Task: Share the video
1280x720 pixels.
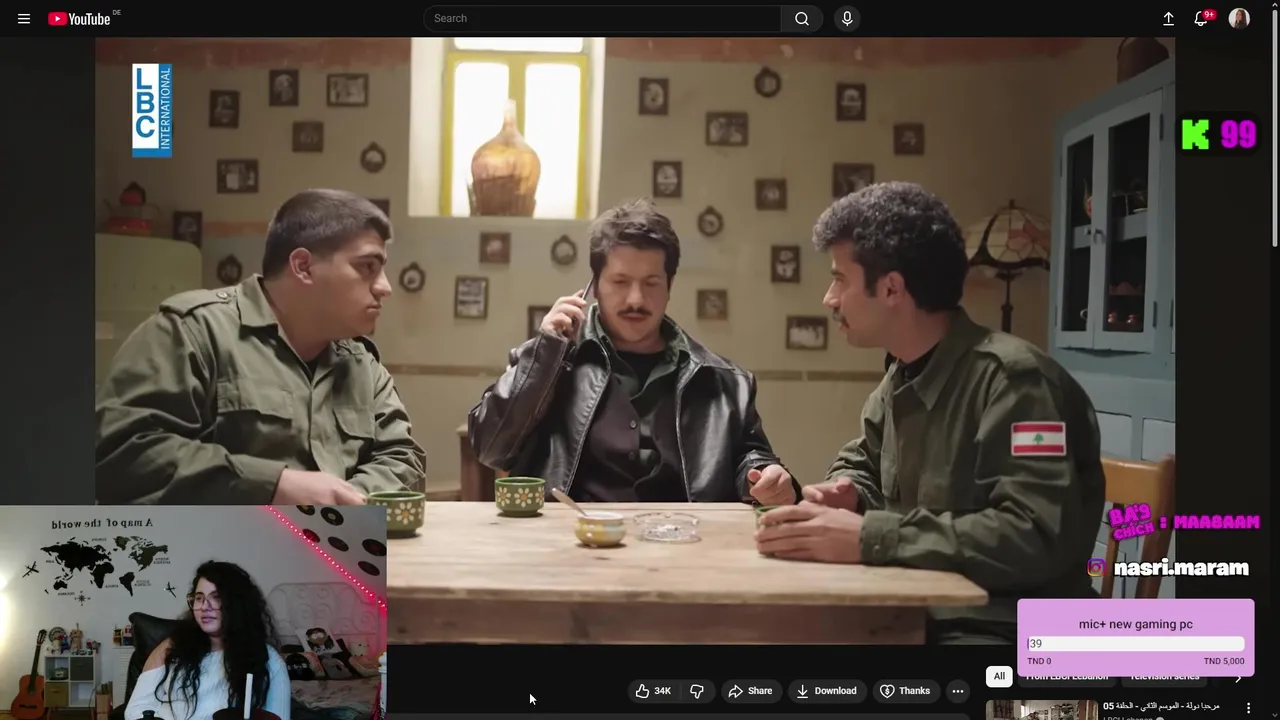Action: coord(750,691)
